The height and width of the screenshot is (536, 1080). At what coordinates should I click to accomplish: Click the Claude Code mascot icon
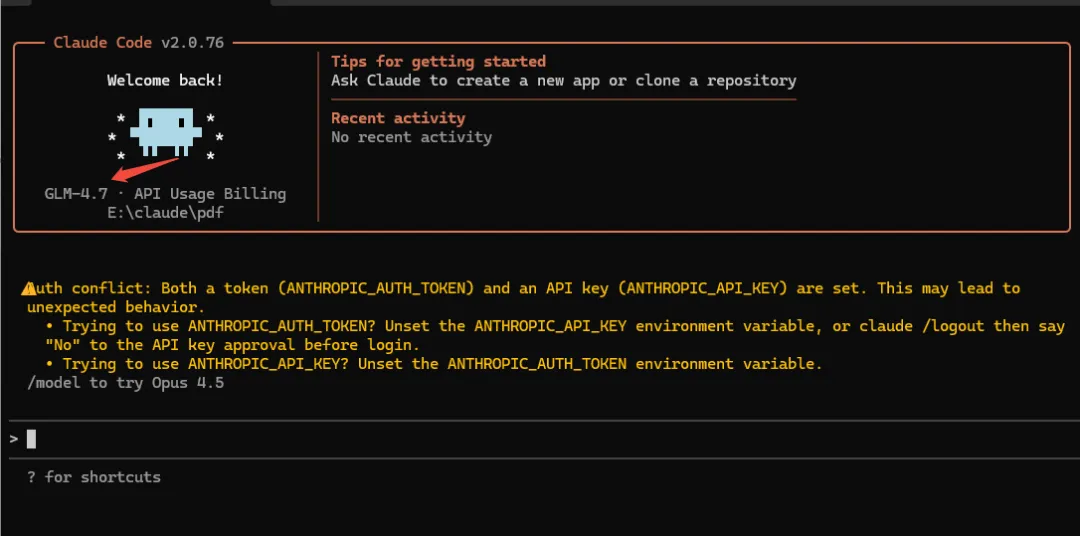tap(165, 132)
